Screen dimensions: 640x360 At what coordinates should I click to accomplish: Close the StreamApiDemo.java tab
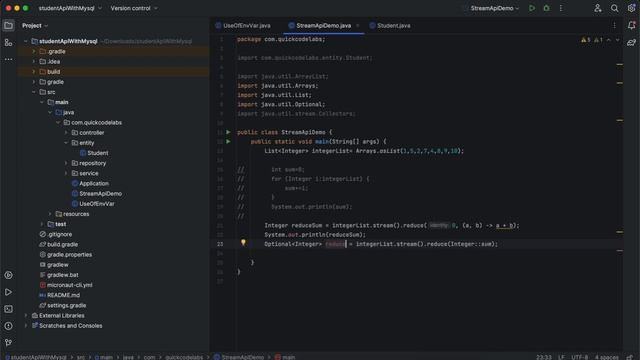click(358, 26)
